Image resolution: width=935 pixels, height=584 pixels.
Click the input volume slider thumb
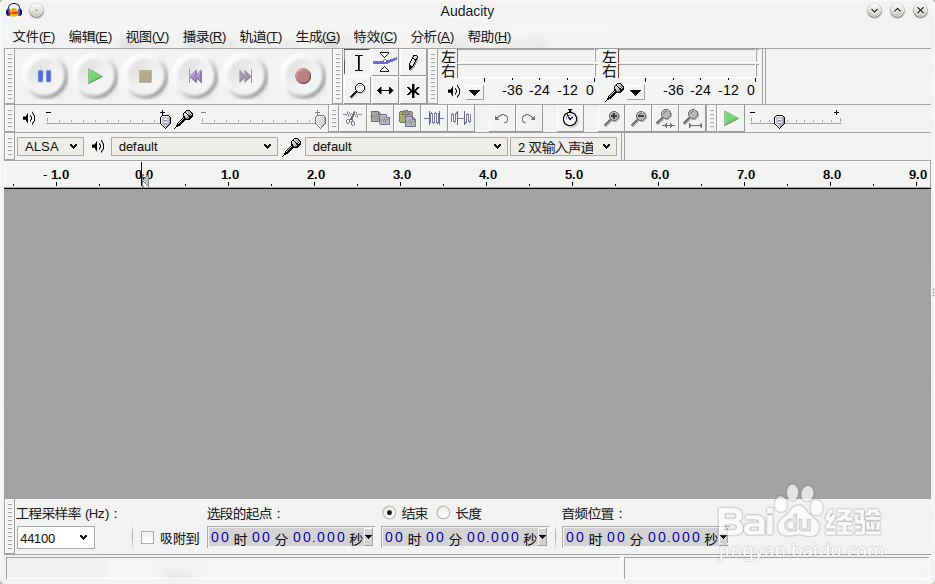(320, 120)
